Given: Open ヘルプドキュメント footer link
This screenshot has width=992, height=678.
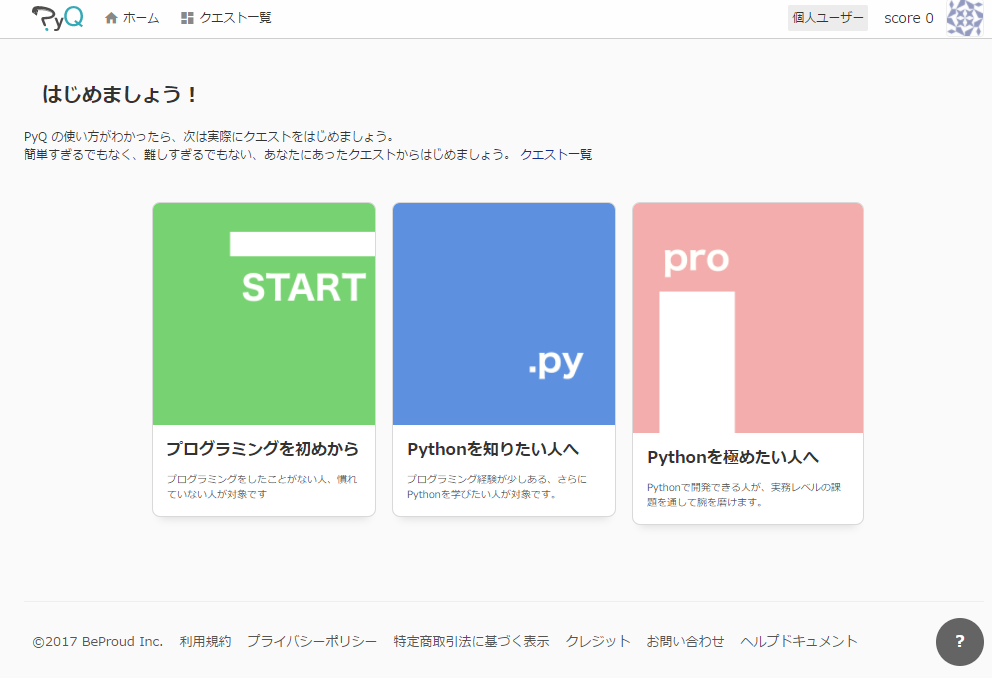Looking at the screenshot, I should click(799, 641).
